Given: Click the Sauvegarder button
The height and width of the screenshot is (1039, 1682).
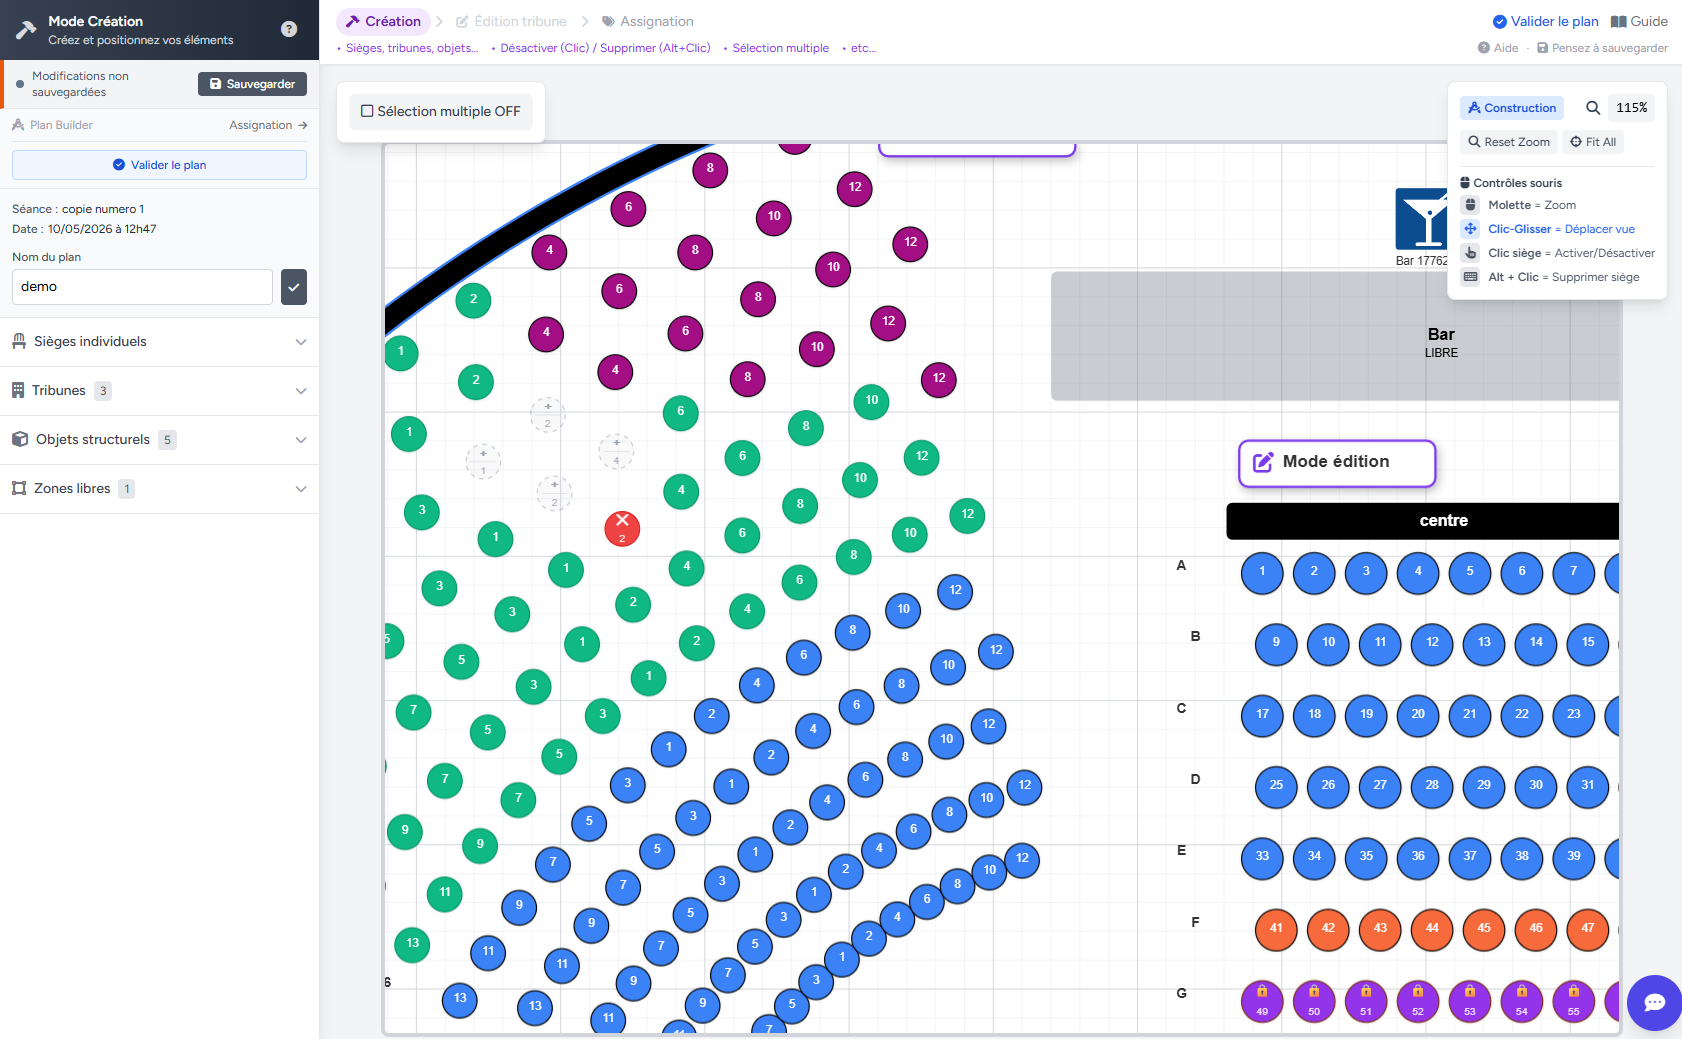Looking at the screenshot, I should tap(252, 84).
